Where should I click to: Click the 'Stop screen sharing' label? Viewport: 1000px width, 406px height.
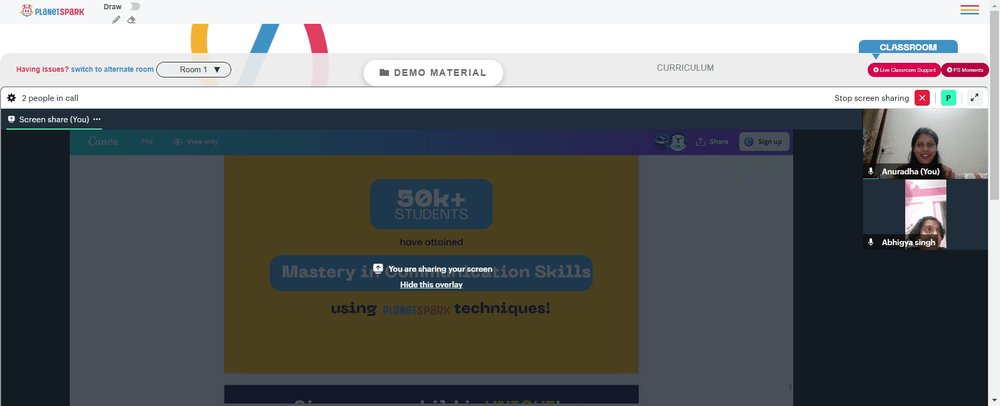pos(871,98)
